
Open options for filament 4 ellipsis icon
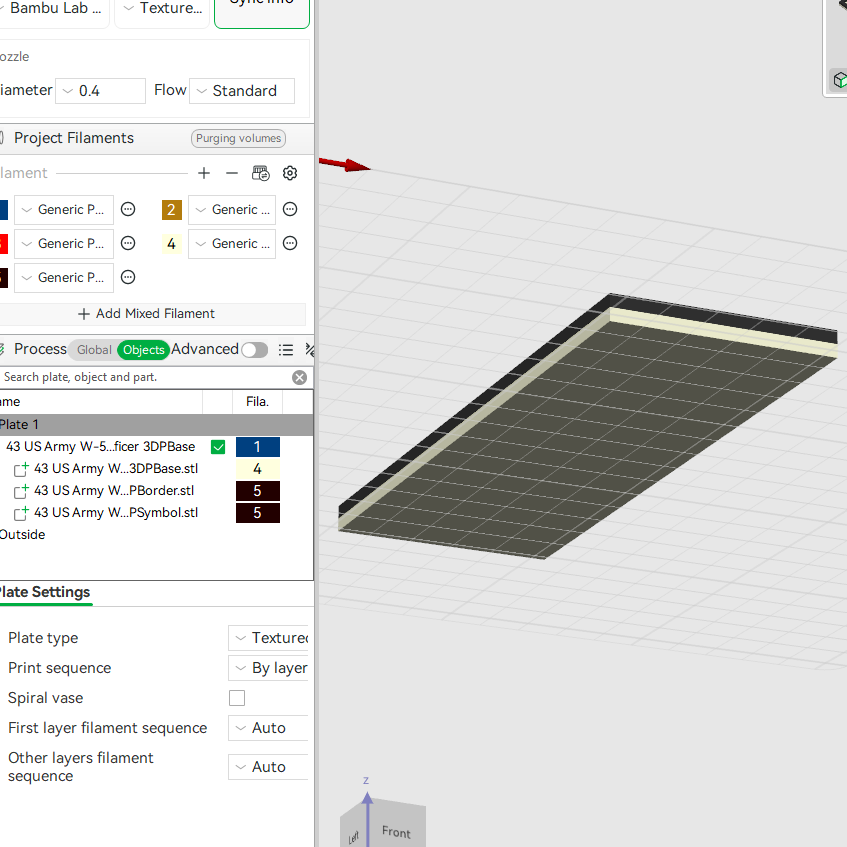coord(290,243)
